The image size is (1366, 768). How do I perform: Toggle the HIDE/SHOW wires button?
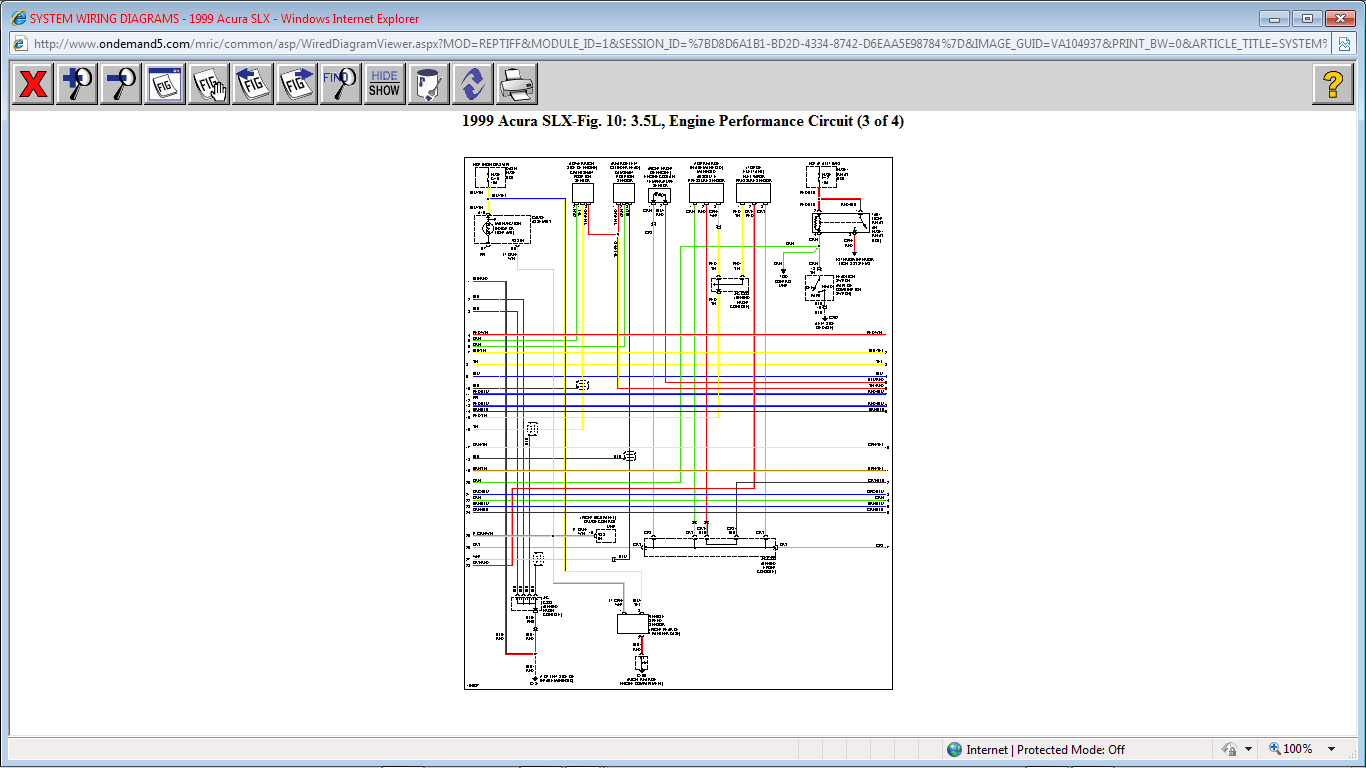click(384, 84)
